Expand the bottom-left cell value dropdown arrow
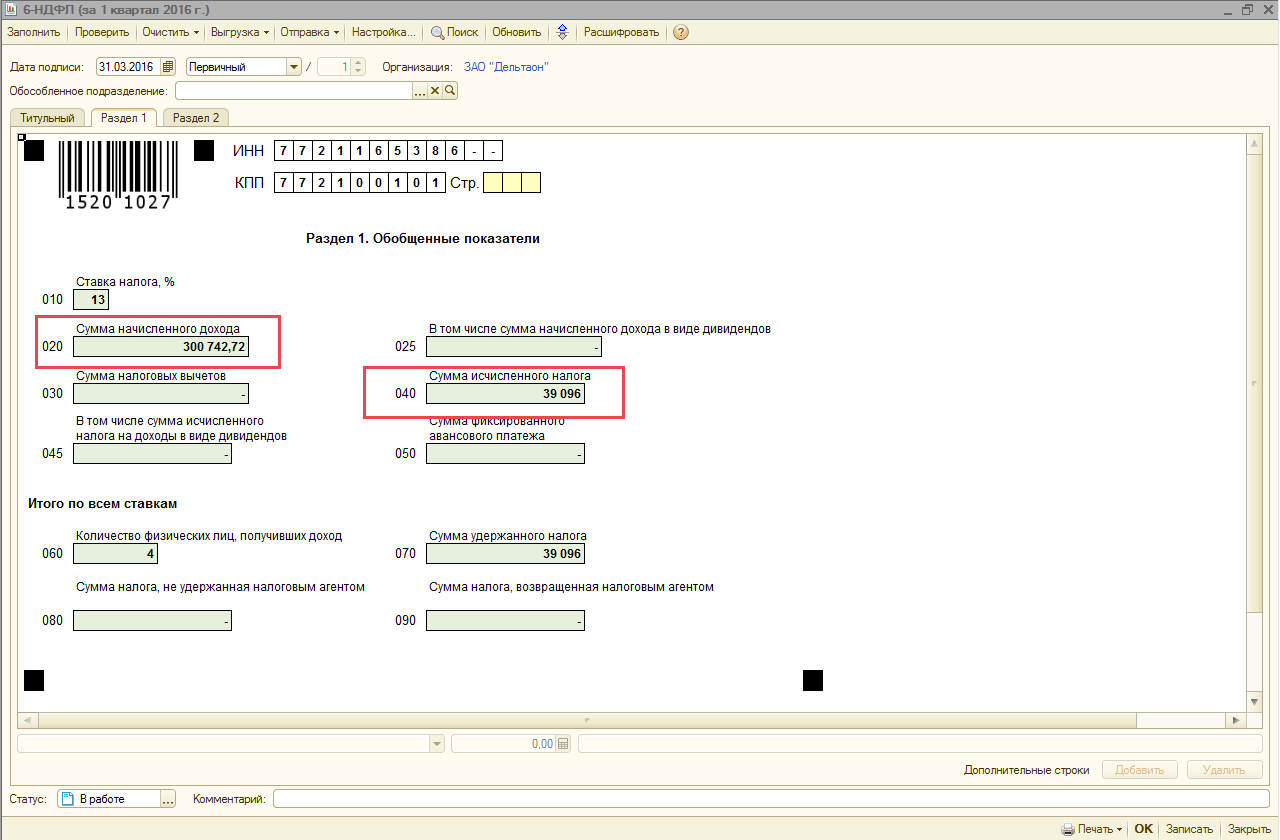 coord(437,744)
